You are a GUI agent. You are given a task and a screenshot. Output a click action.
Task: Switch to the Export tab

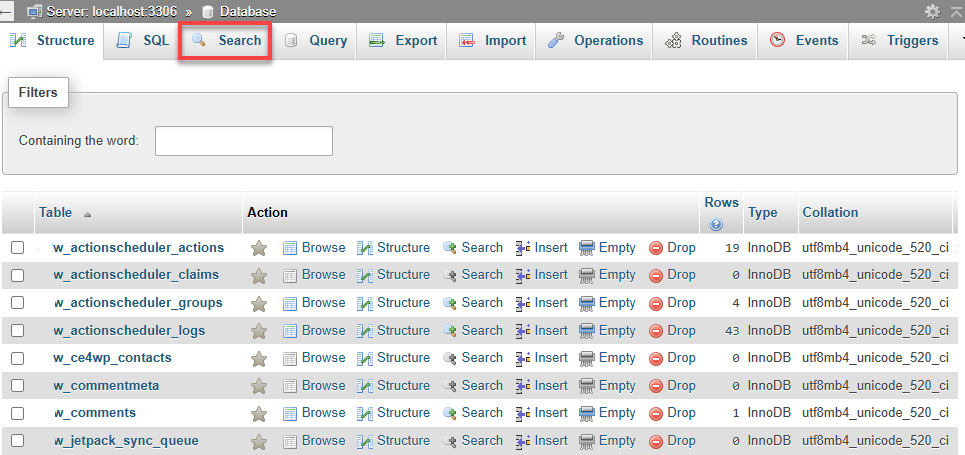click(403, 41)
